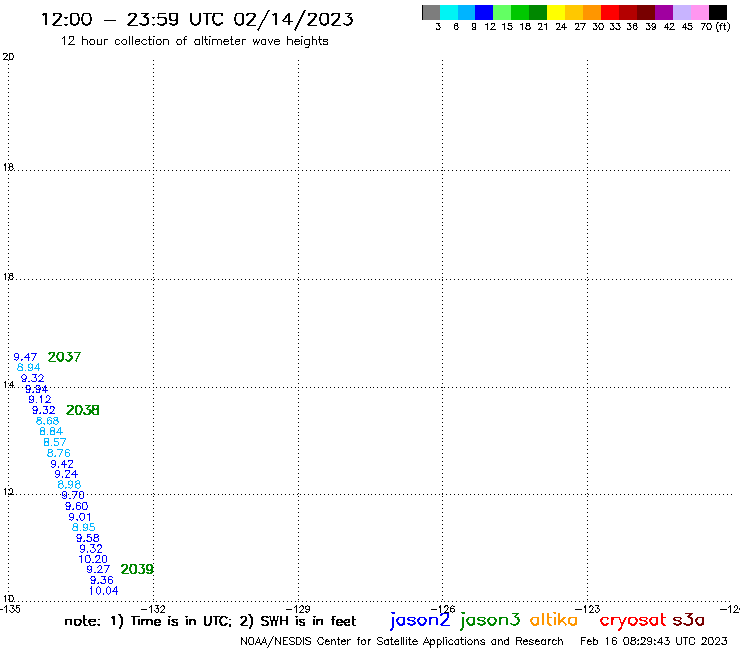The height and width of the screenshot is (650, 740).
Task: Click the gray swatch in the color scale
Action: click(x=431, y=12)
